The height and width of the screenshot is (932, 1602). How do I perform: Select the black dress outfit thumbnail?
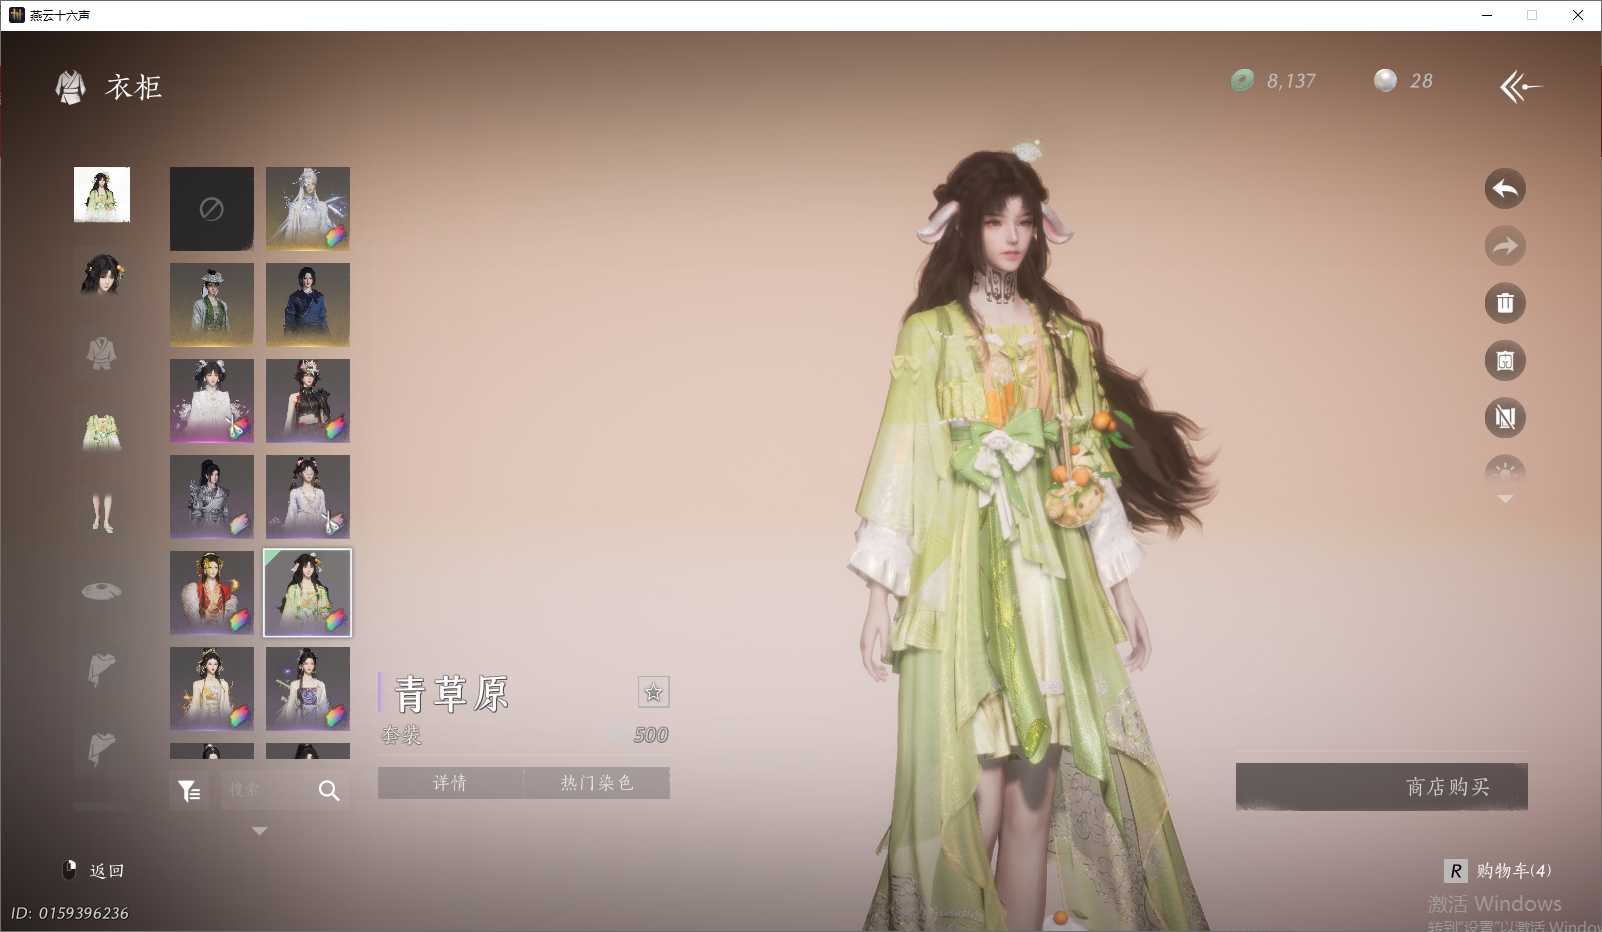(308, 401)
